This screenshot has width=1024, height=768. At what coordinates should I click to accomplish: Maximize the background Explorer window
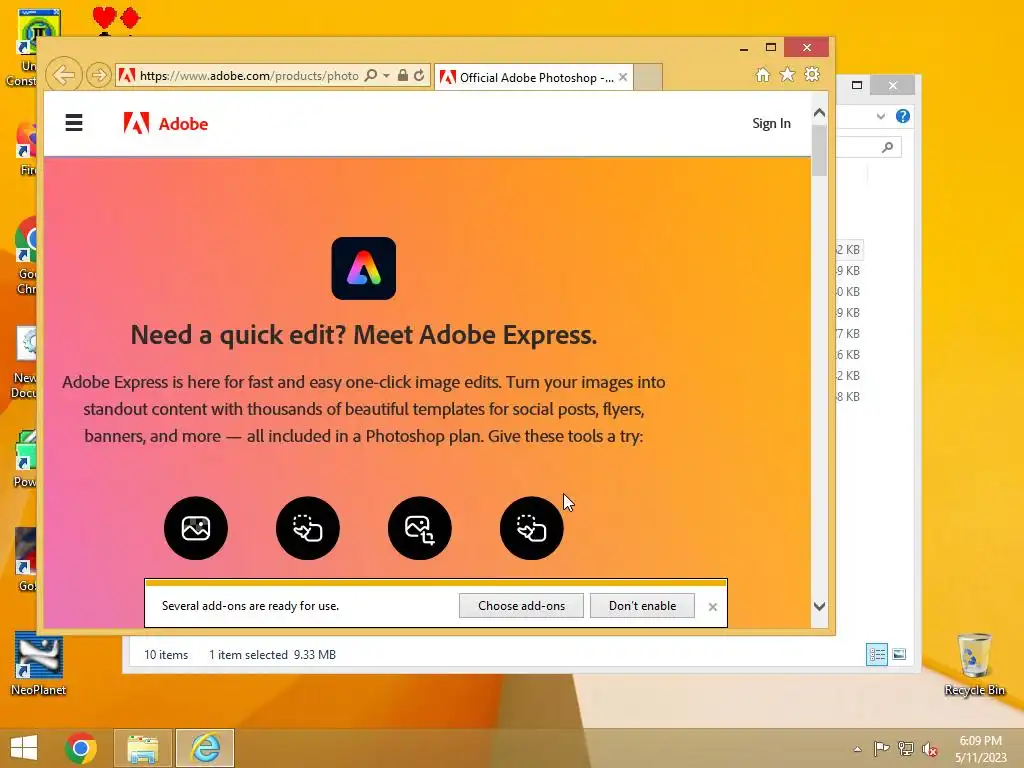857,85
